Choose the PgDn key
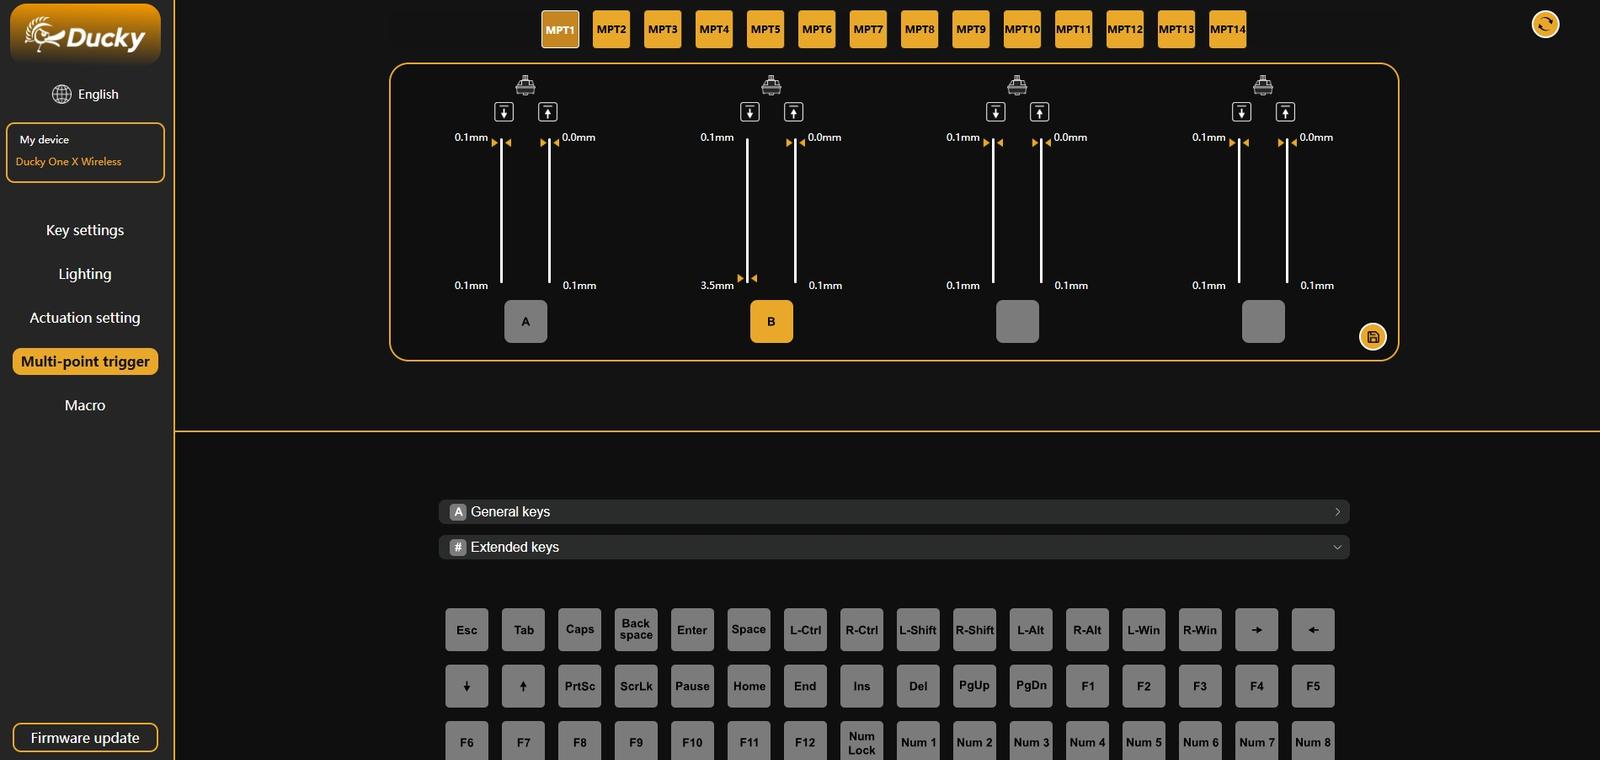 1031,686
